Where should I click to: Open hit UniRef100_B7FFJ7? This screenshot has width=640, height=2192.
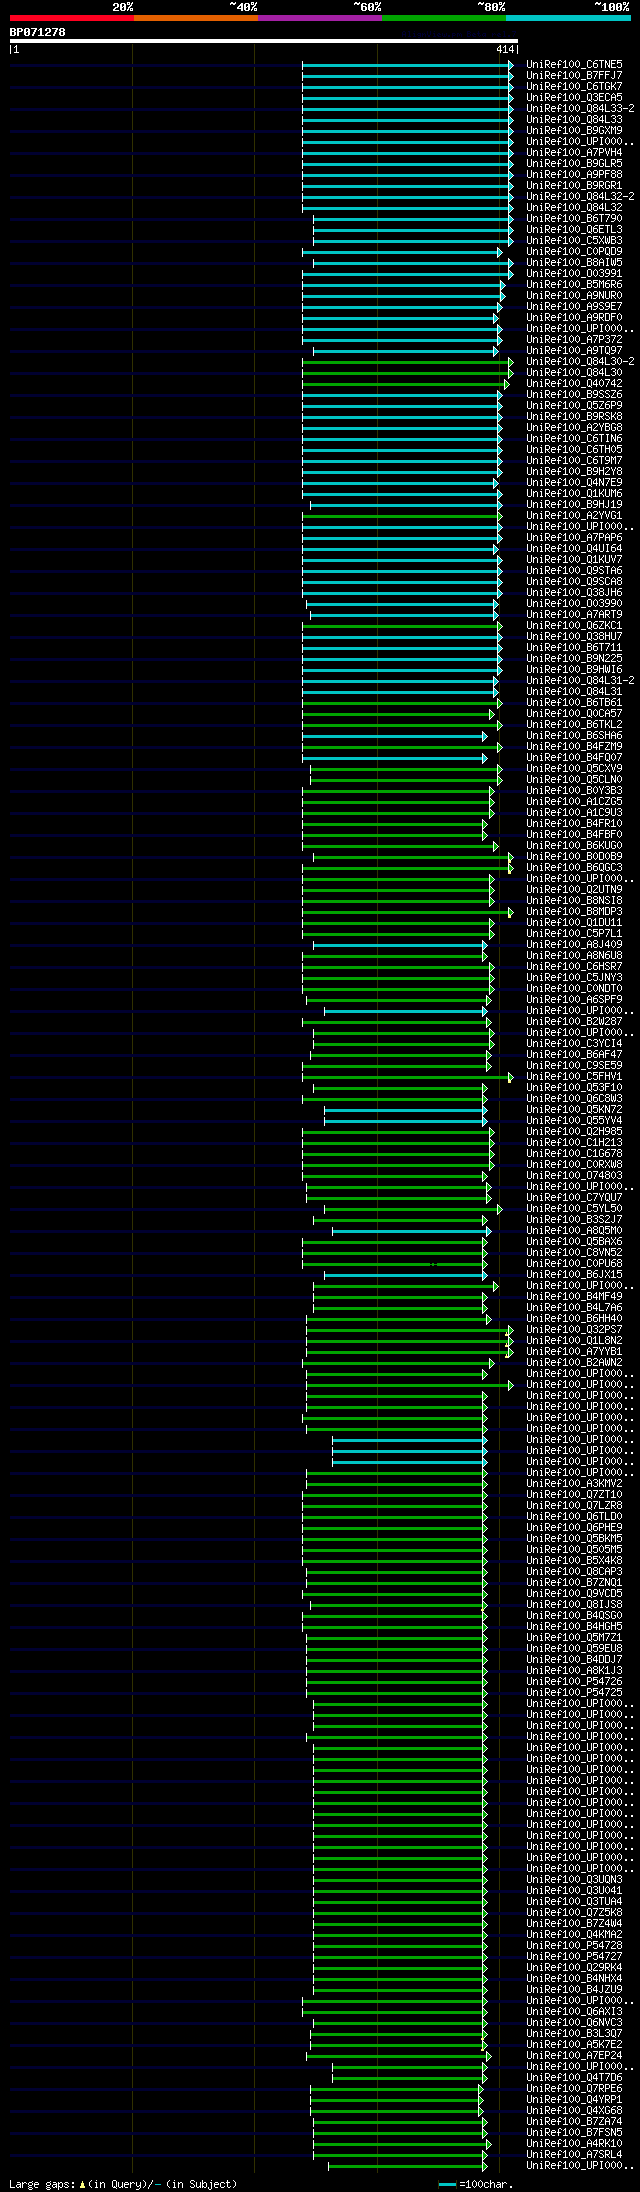click(574, 75)
